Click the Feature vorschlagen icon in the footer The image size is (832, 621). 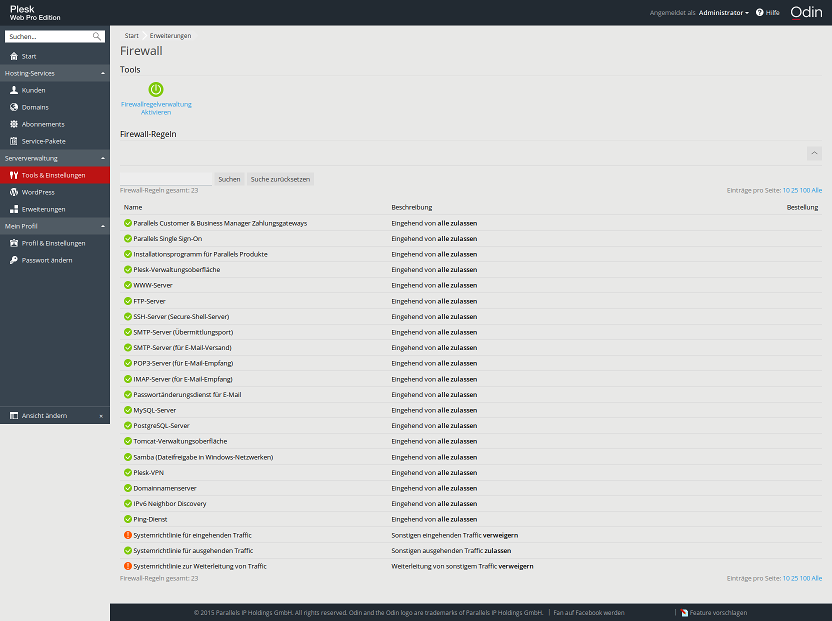[x=684, y=613]
